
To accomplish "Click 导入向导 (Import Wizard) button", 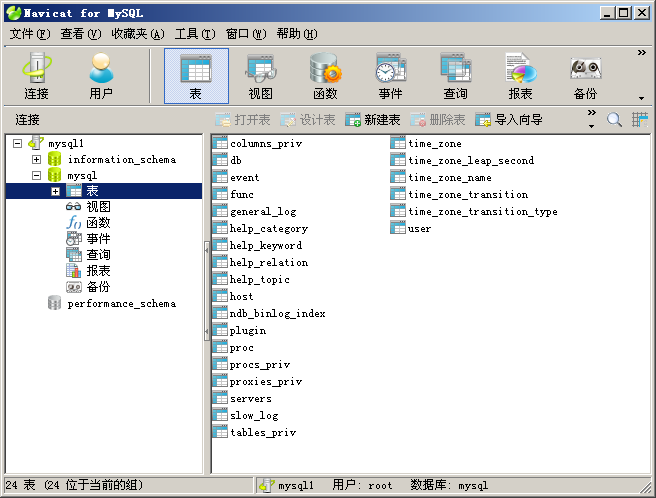I will tap(509, 120).
